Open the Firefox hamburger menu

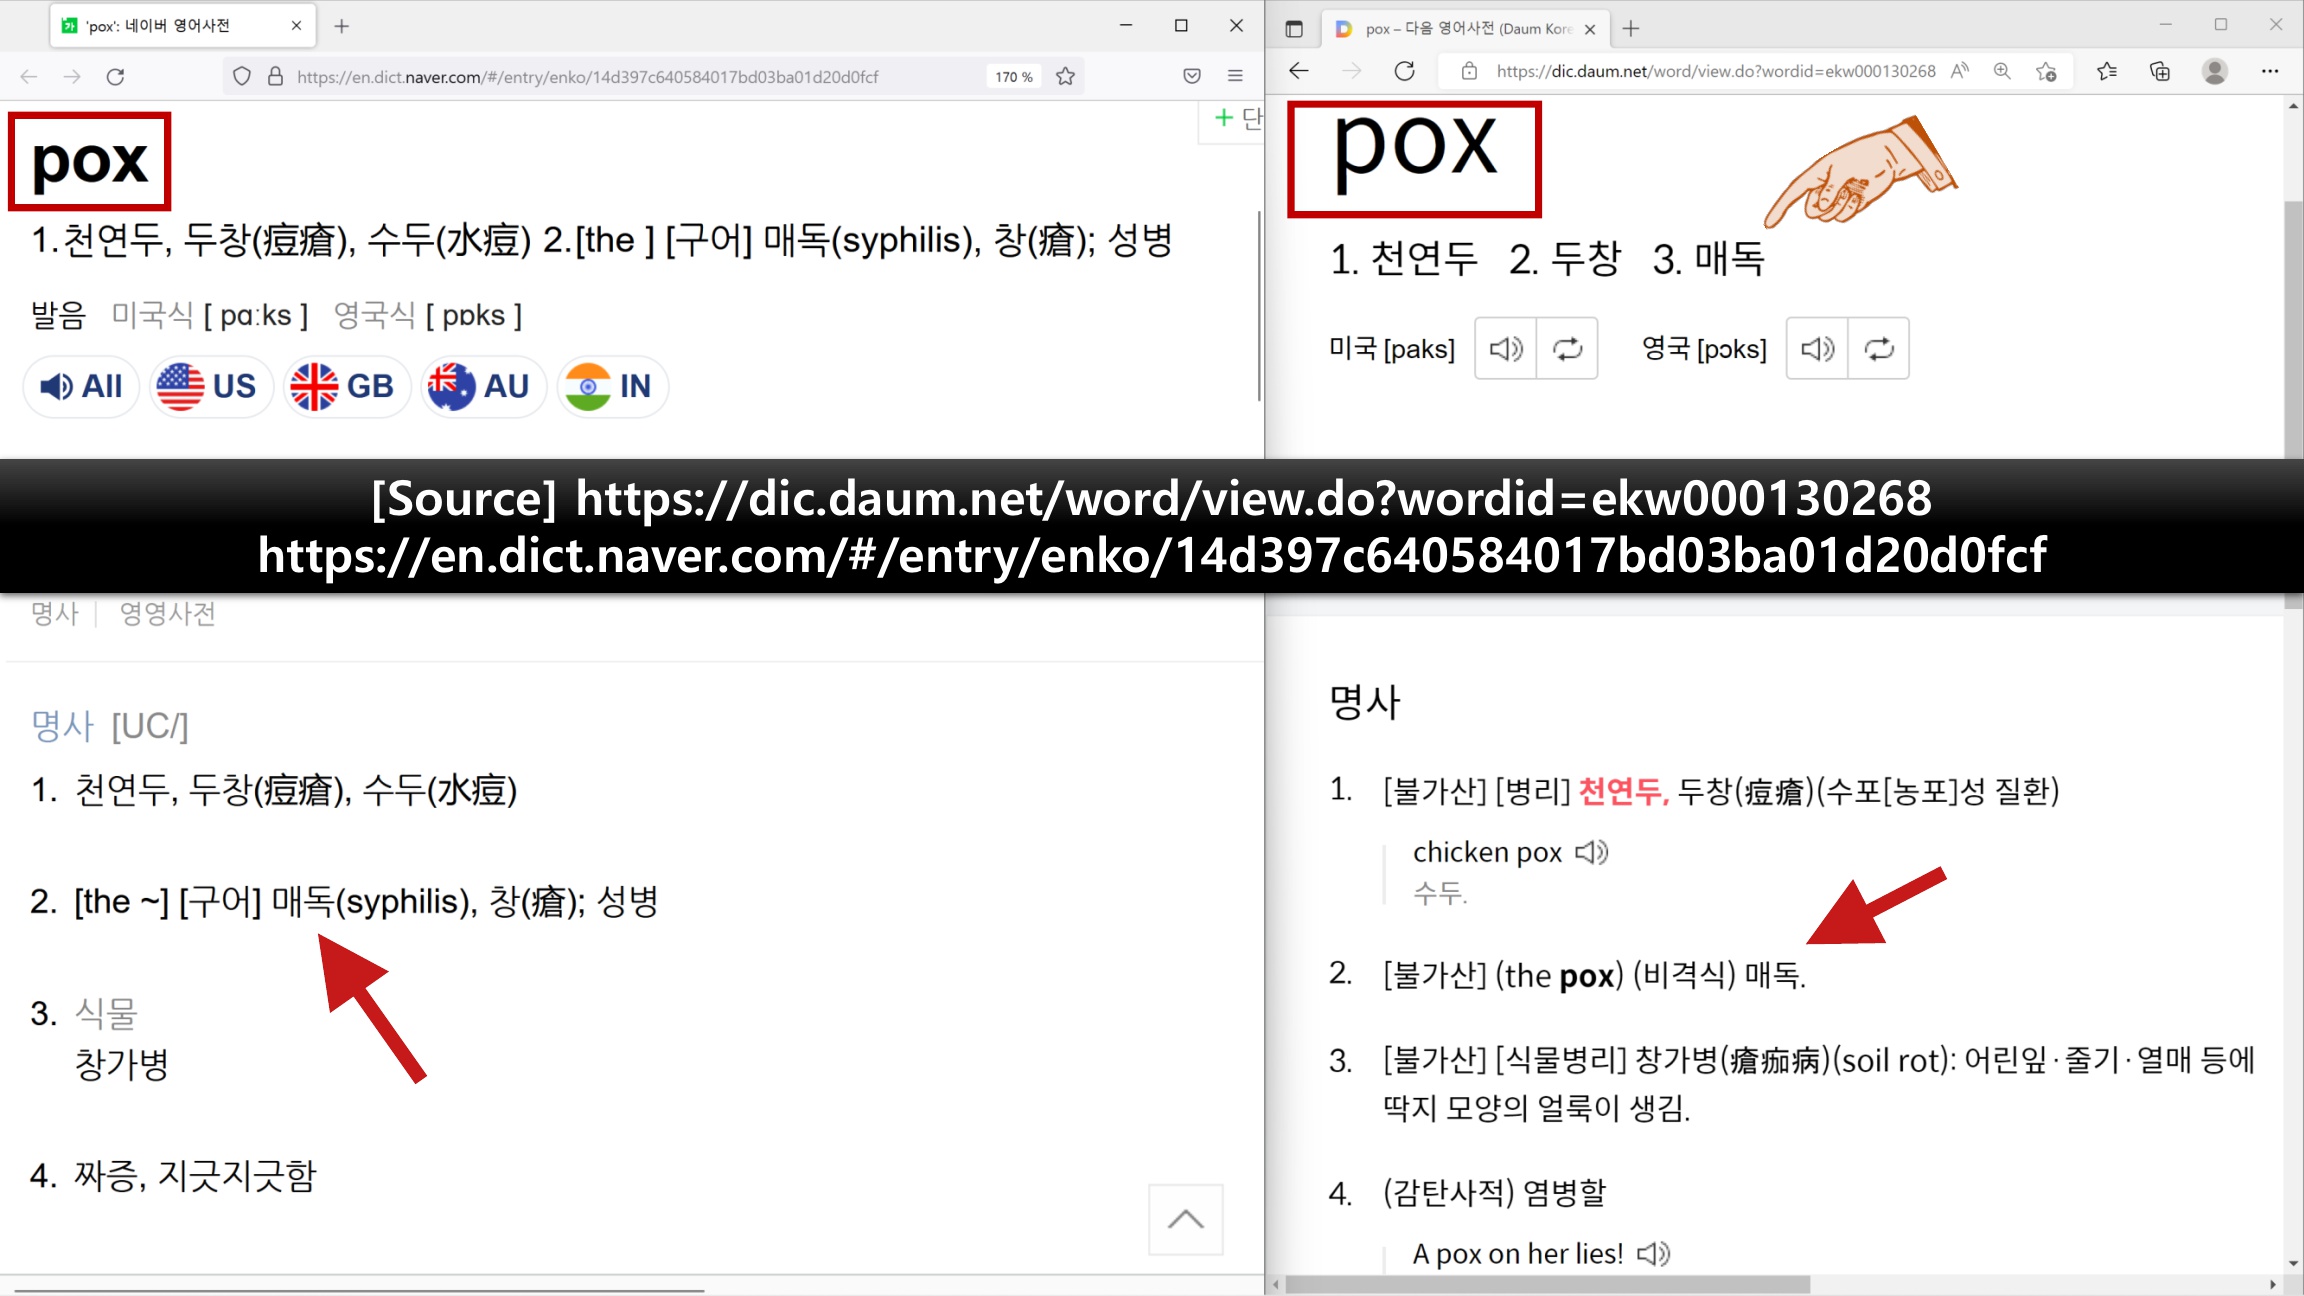(x=1236, y=77)
